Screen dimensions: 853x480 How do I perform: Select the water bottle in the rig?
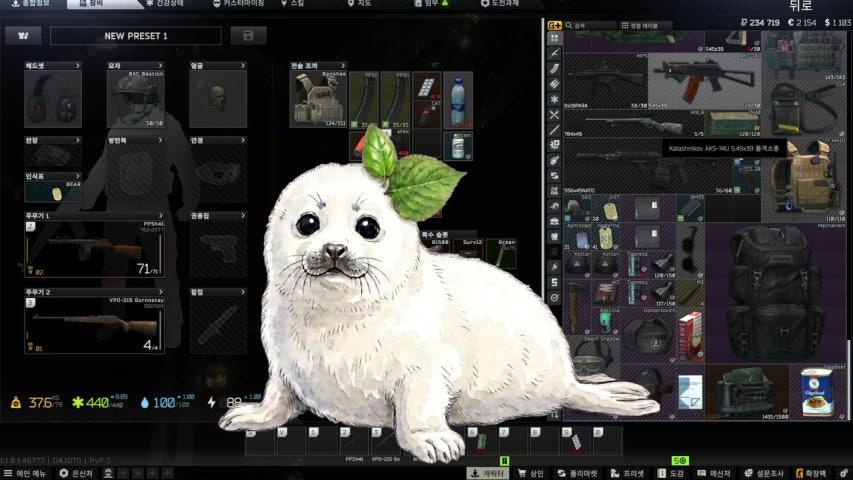(x=458, y=100)
